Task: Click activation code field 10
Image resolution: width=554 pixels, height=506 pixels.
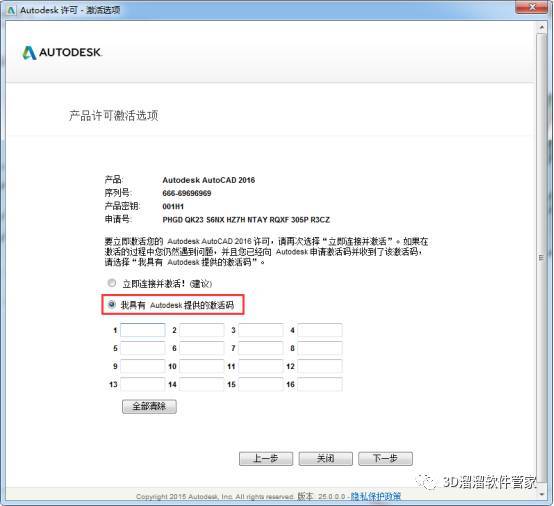Action: click(x=202, y=366)
